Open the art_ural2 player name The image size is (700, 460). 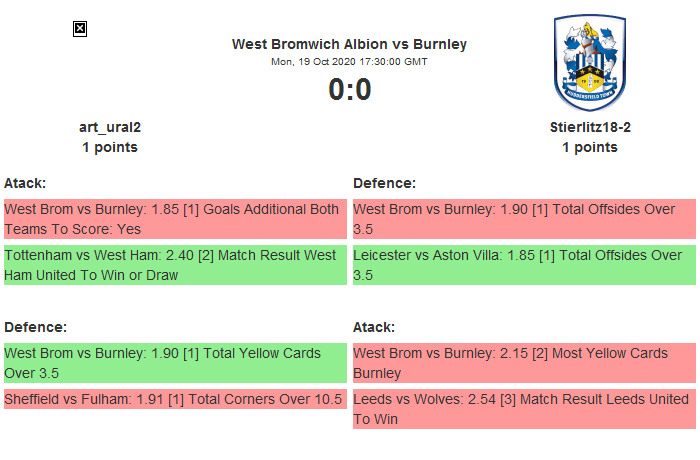[110, 127]
